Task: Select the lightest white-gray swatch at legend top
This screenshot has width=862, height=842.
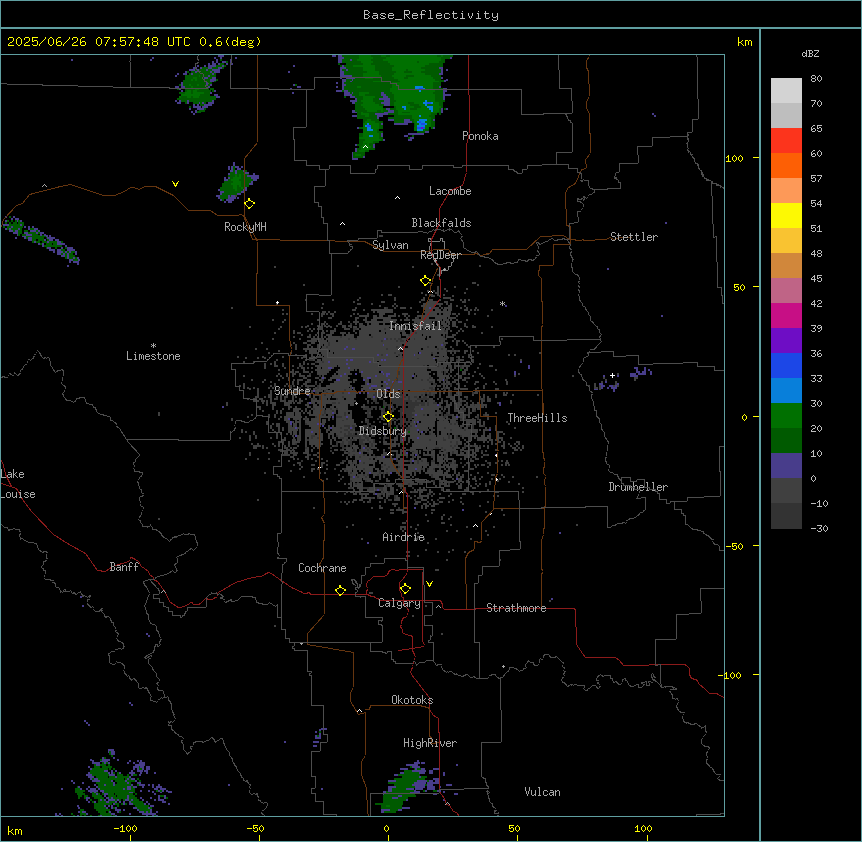Action: 786,90
